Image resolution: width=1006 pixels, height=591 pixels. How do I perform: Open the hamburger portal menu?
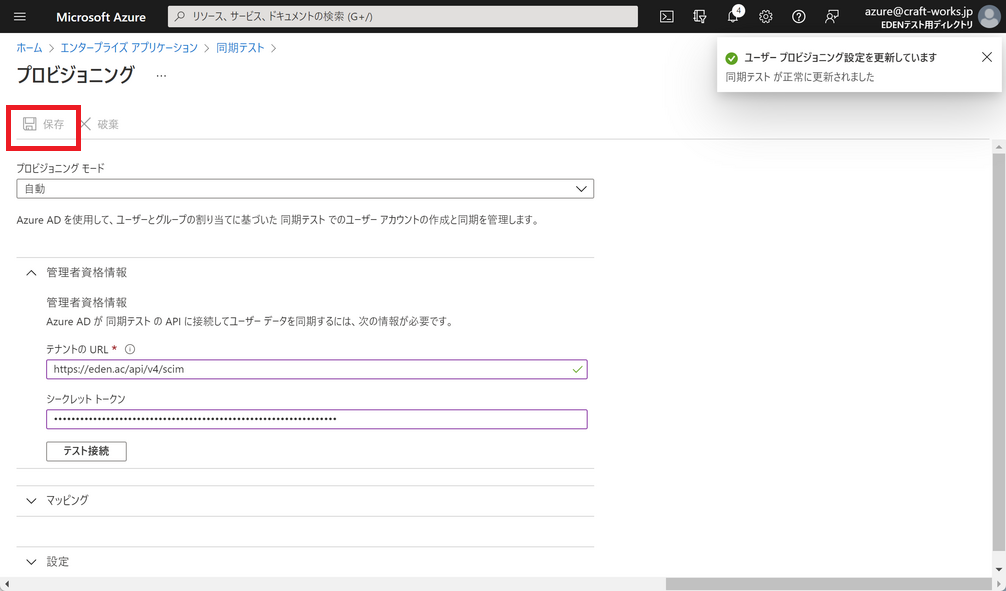tap(20, 17)
